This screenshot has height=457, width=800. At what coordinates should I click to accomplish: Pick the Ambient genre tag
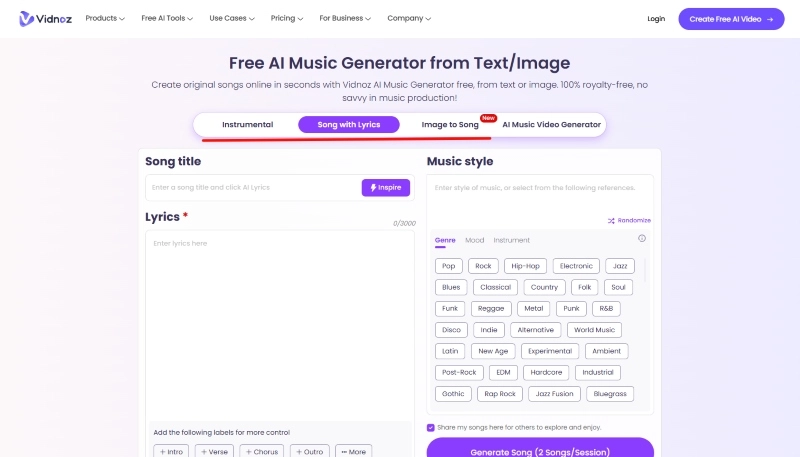(607, 351)
